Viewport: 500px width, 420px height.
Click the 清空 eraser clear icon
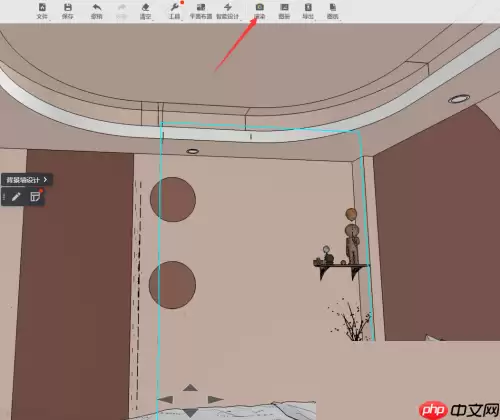145,7
